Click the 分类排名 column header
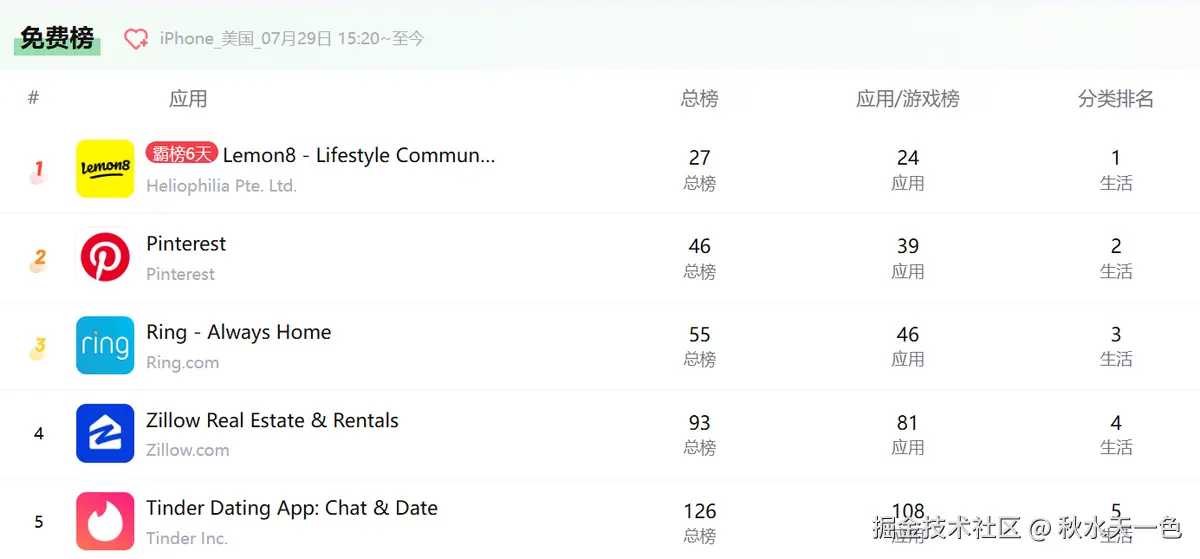The width and height of the screenshot is (1200, 559). tap(1115, 98)
